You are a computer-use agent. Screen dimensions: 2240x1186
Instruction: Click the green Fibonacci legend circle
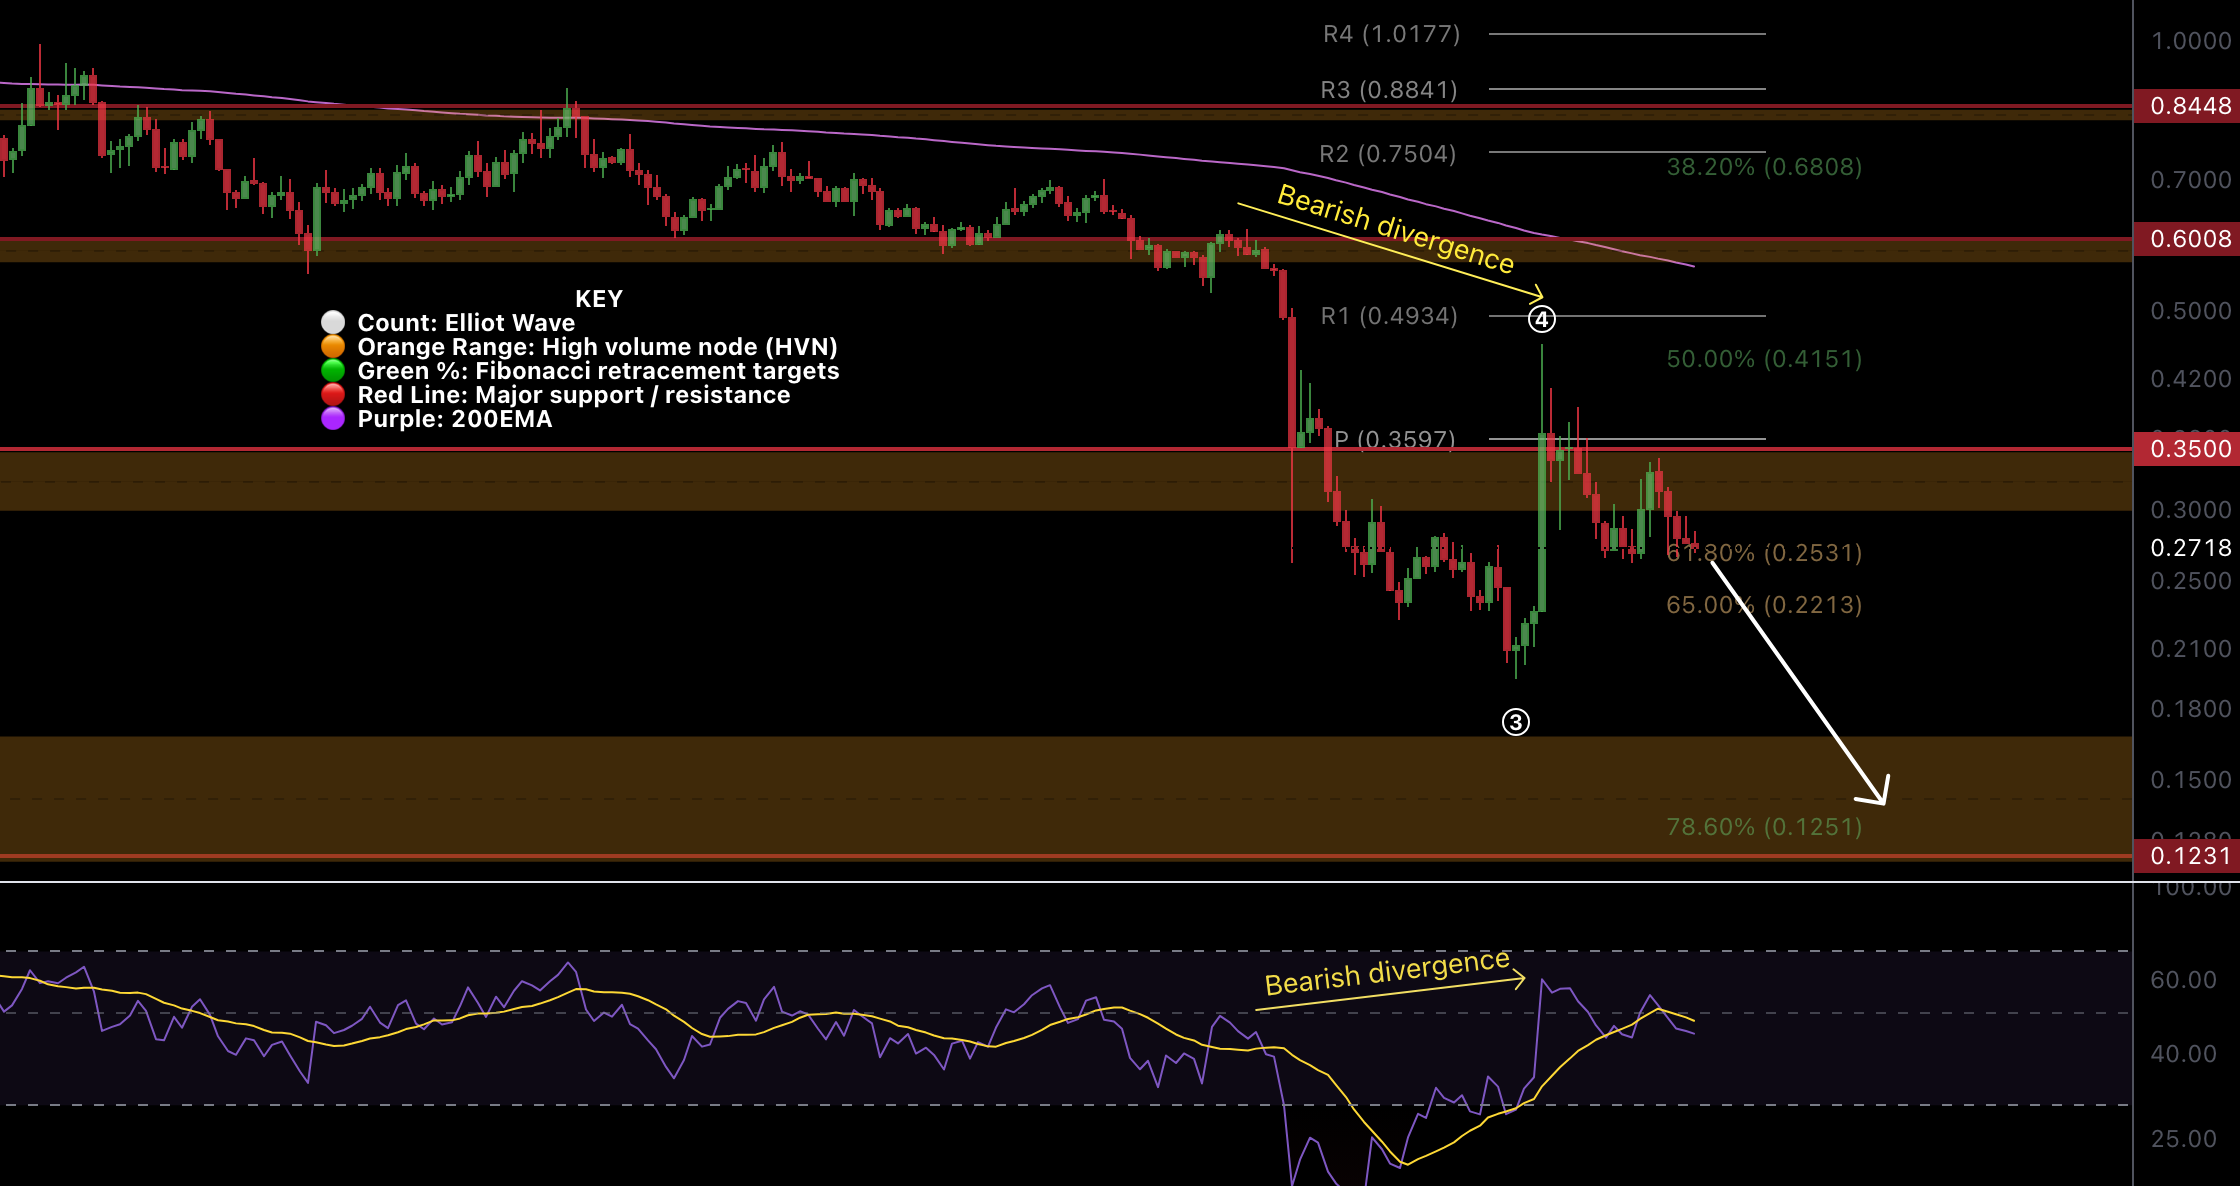coord(333,370)
